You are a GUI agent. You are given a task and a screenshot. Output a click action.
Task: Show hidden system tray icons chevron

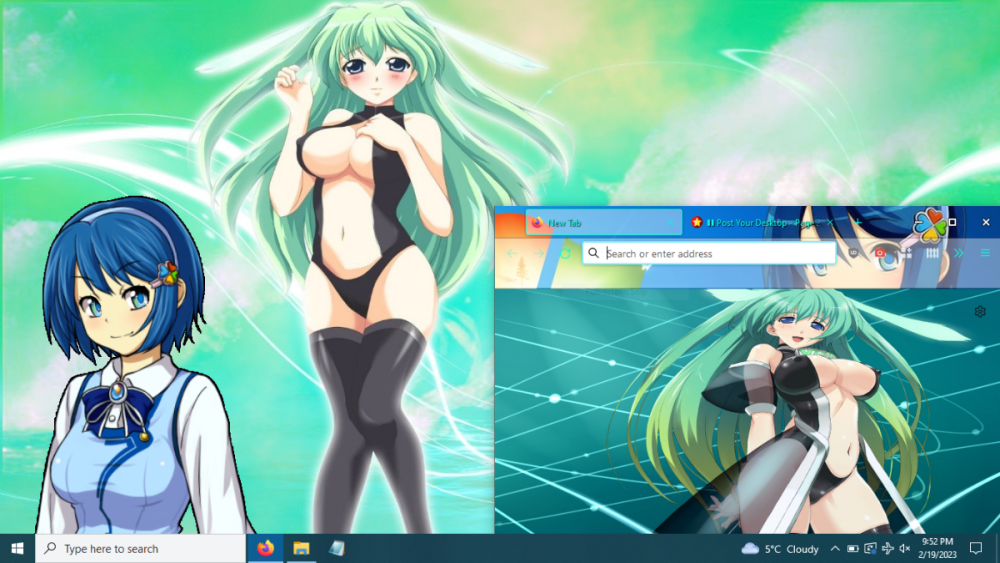[x=835, y=549]
